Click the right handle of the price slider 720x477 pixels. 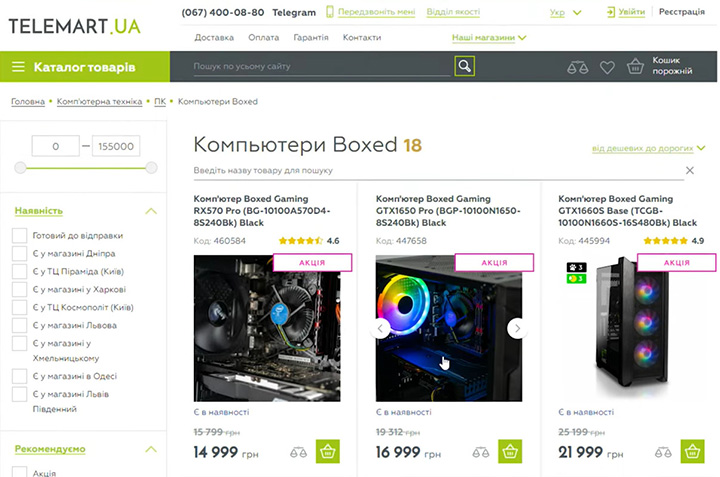click(x=152, y=168)
